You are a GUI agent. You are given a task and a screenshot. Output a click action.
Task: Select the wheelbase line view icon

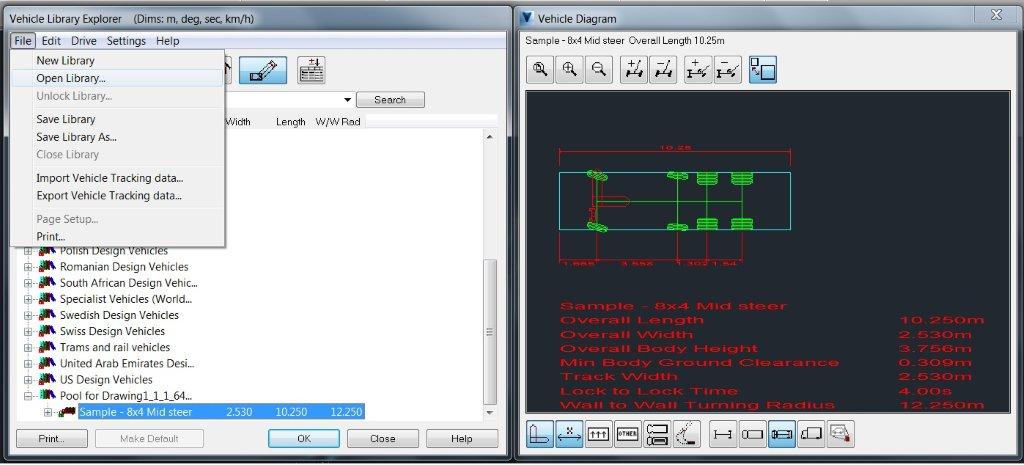pyautogui.click(x=723, y=434)
